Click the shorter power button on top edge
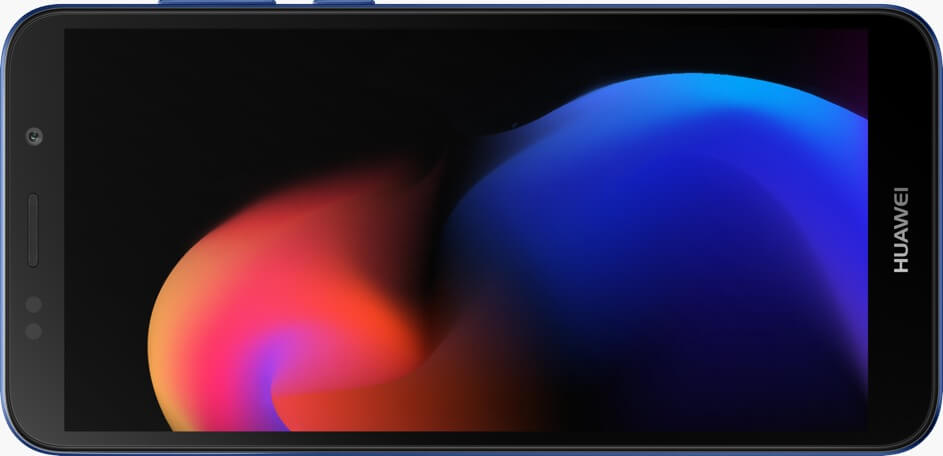 pos(343,2)
